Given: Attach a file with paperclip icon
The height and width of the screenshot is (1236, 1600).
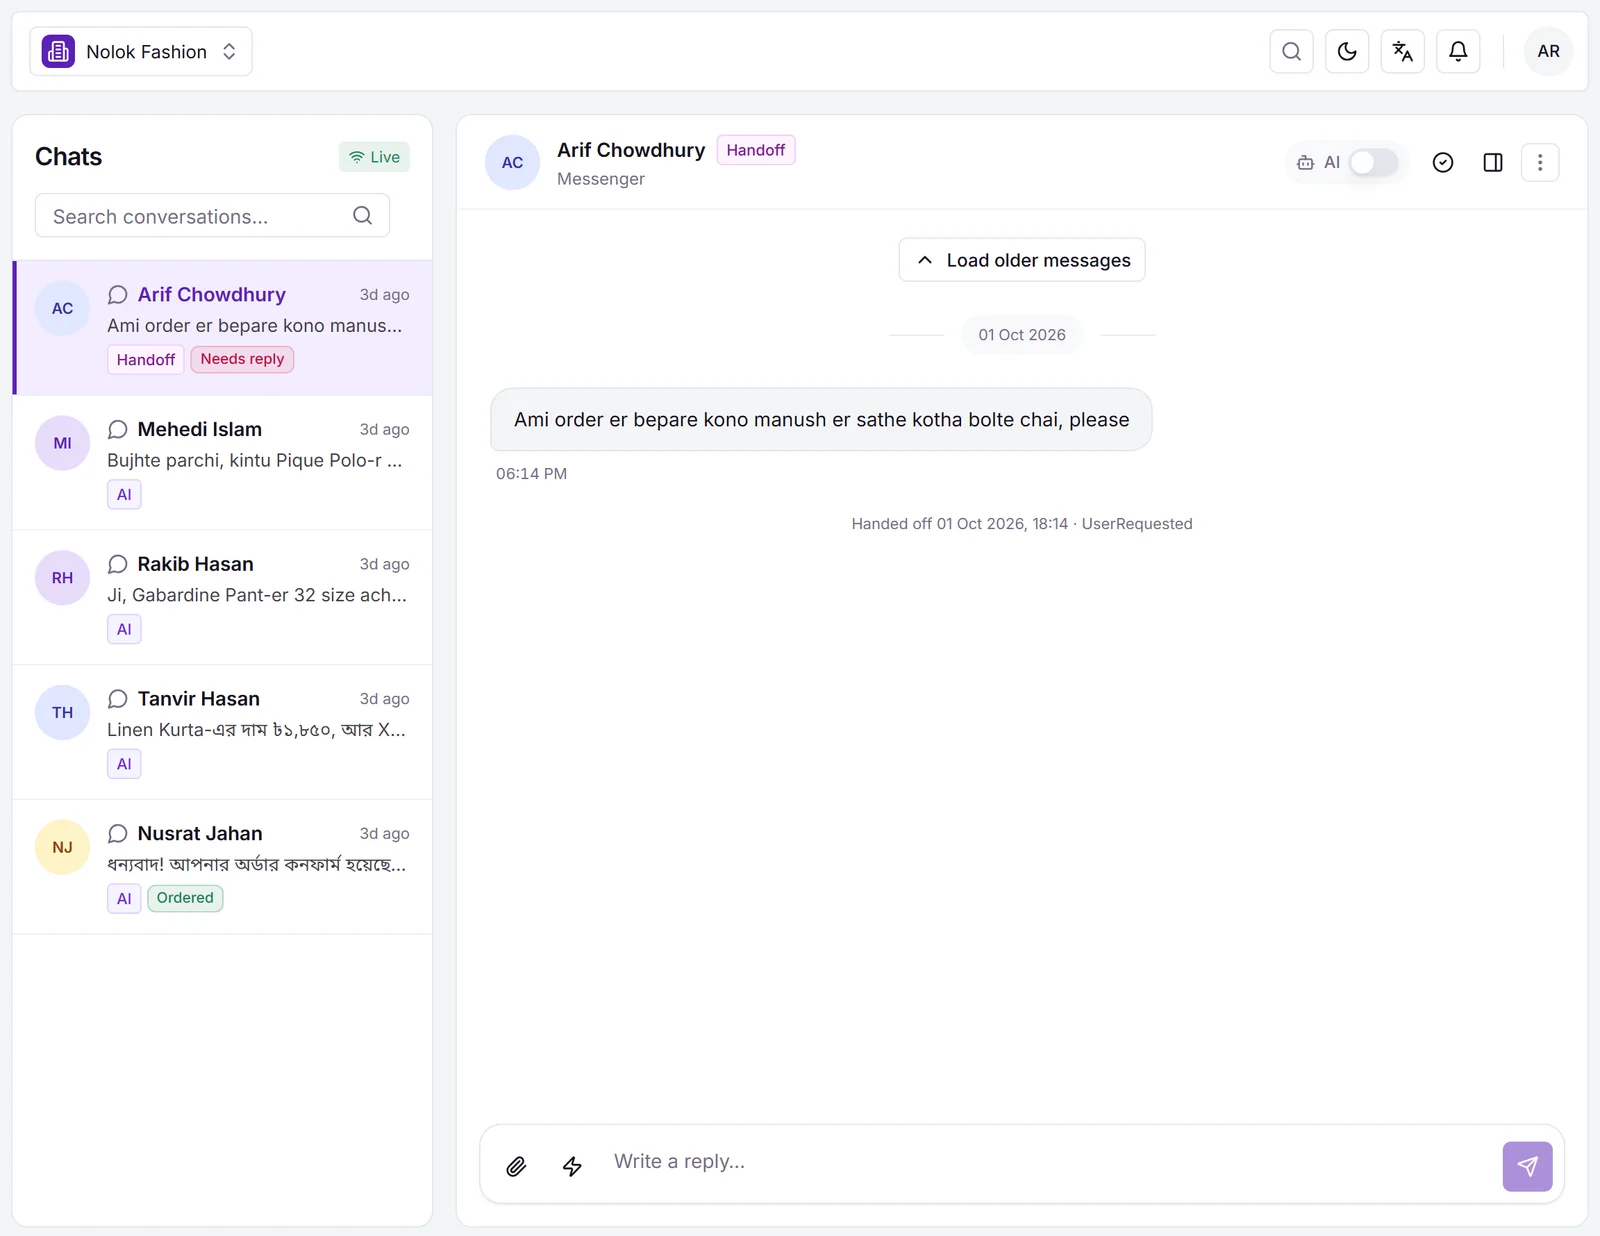Looking at the screenshot, I should click(516, 1166).
